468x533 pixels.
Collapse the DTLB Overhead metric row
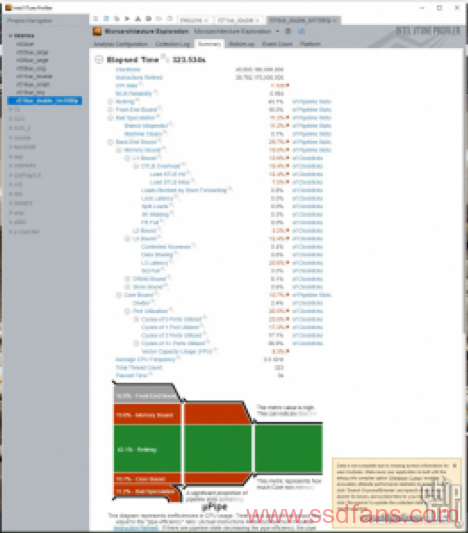[136, 166]
